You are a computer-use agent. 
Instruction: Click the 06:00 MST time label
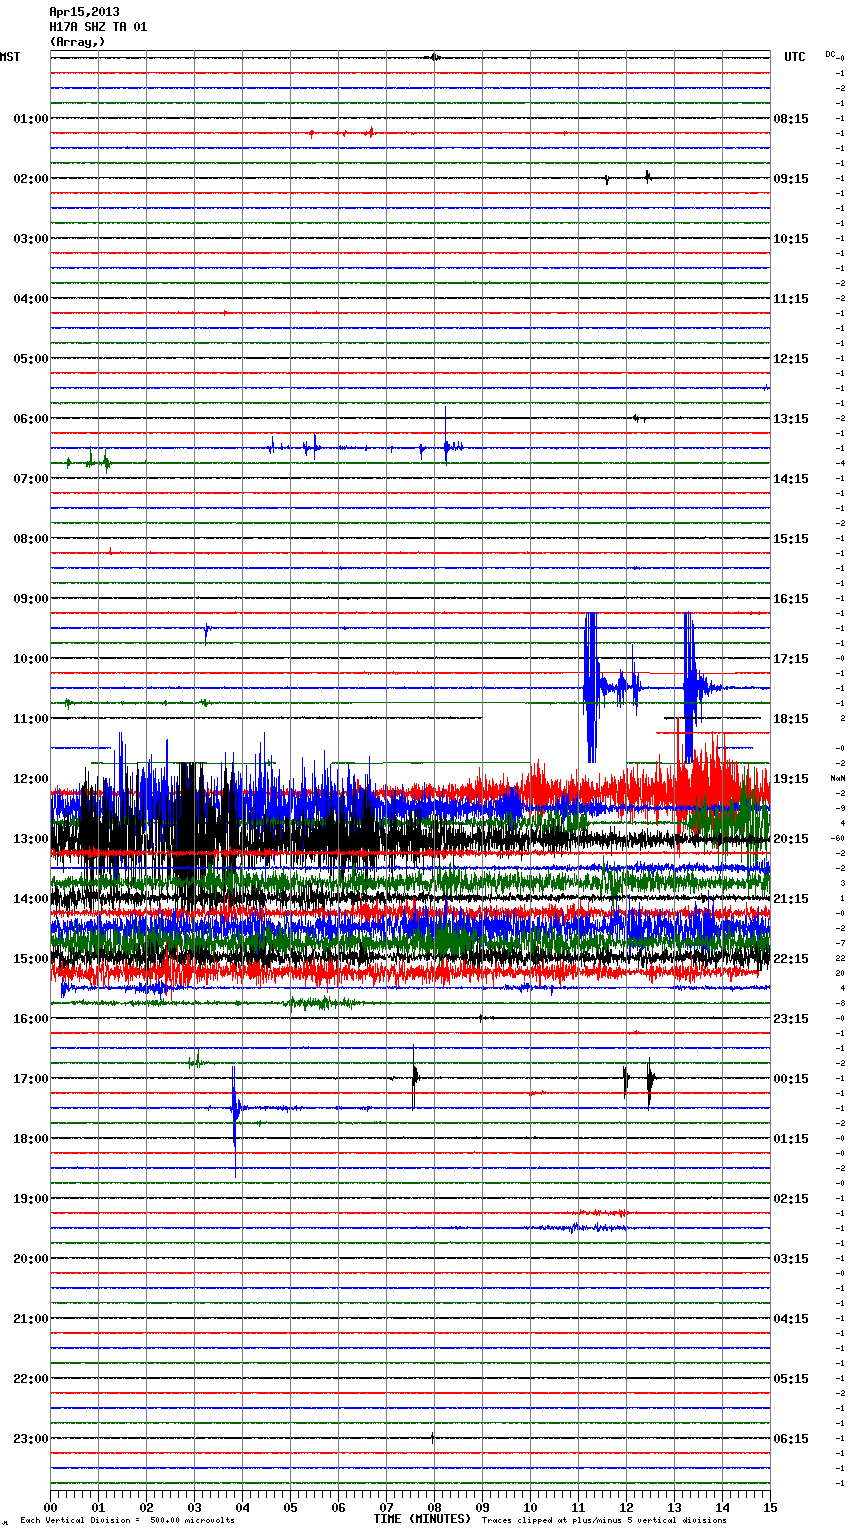[x=31, y=419]
